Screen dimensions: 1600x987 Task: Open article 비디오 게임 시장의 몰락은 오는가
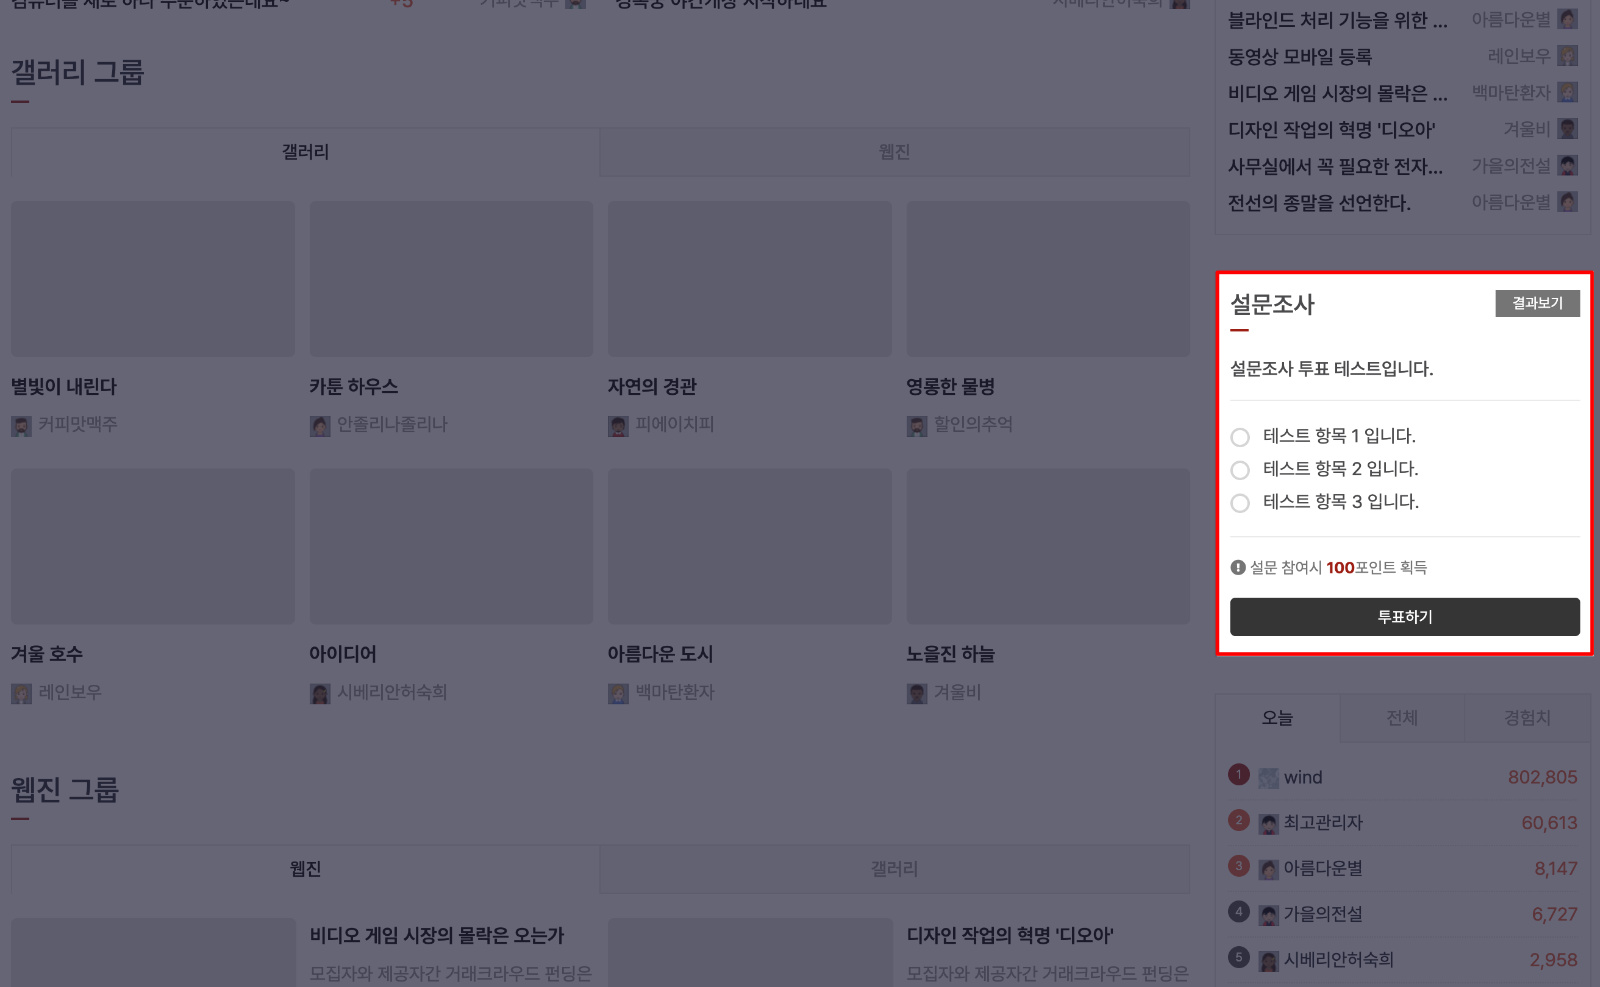click(437, 936)
